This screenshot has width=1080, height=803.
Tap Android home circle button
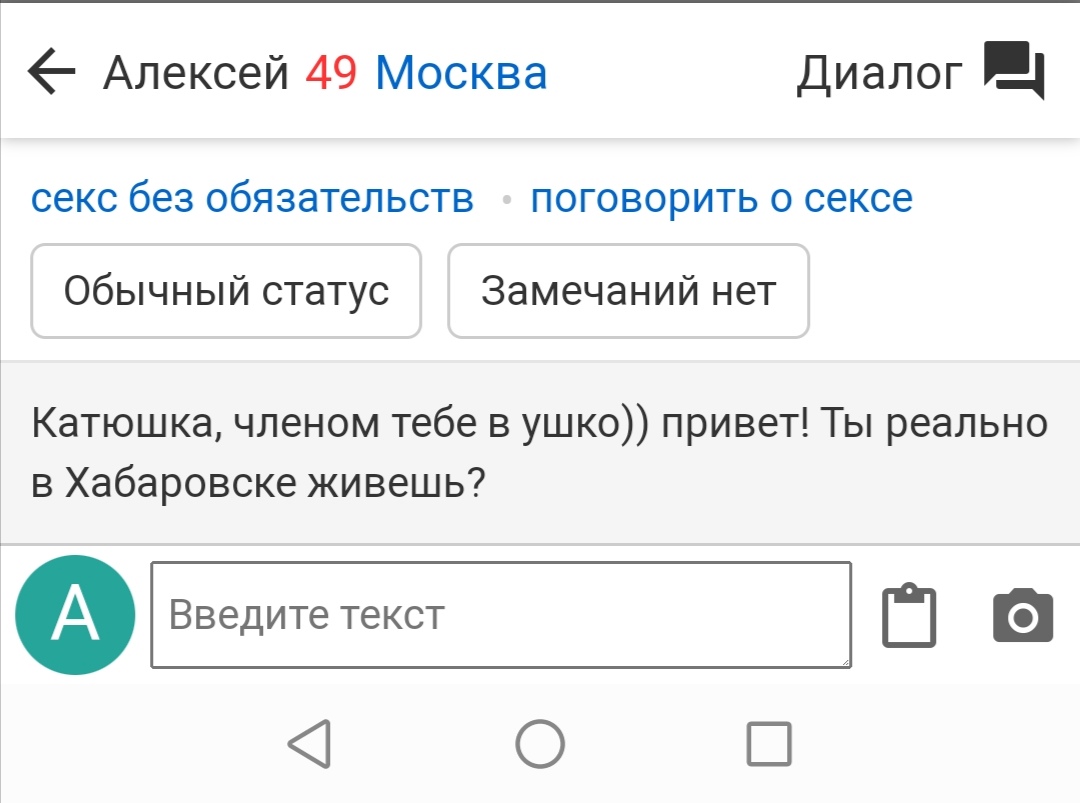(540, 744)
